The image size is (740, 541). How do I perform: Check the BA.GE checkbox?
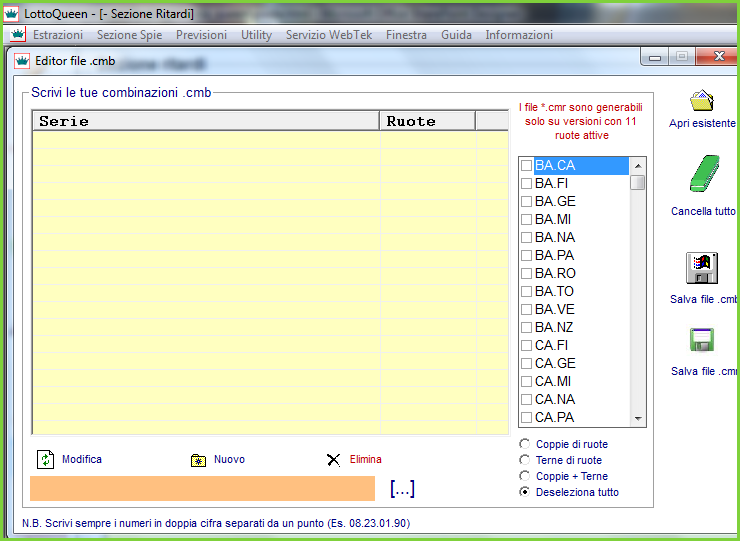pos(526,202)
